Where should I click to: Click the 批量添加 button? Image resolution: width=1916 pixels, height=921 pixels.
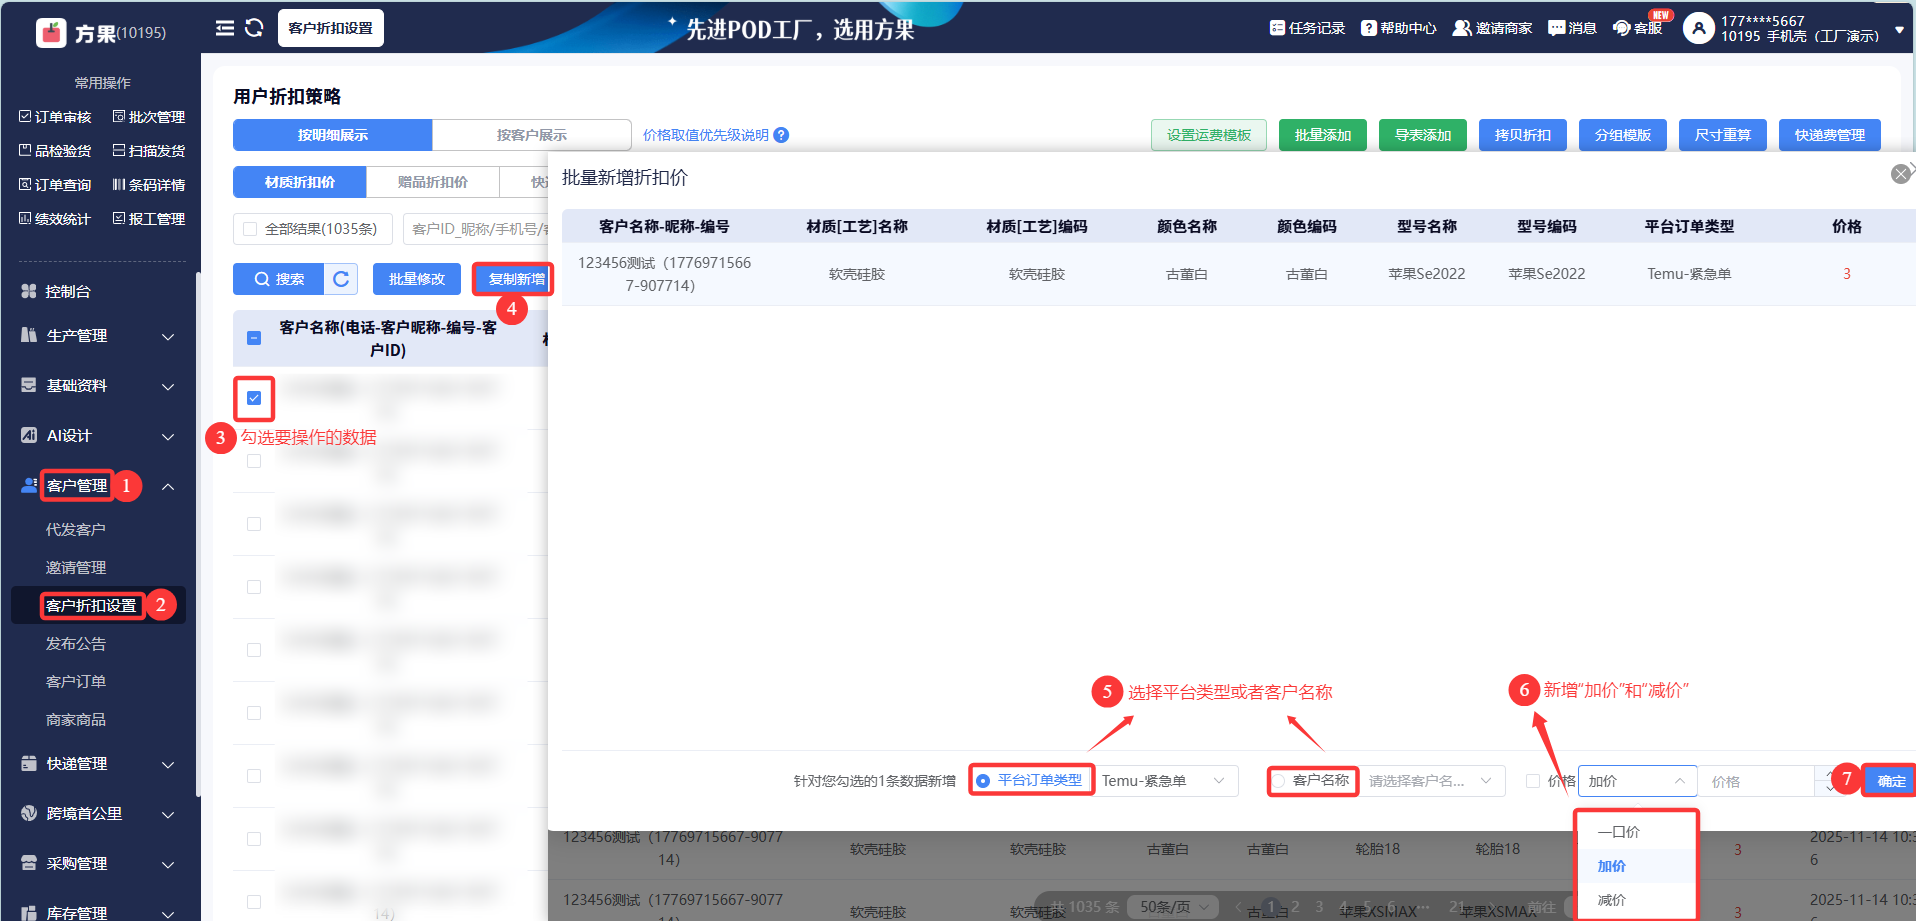pyautogui.click(x=1323, y=135)
